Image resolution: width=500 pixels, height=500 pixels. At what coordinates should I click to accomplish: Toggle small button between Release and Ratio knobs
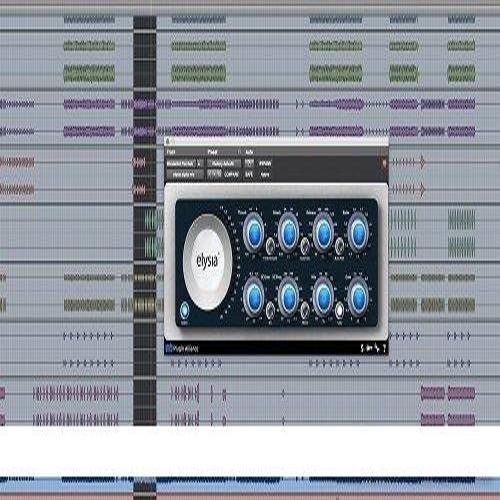click(x=339, y=246)
